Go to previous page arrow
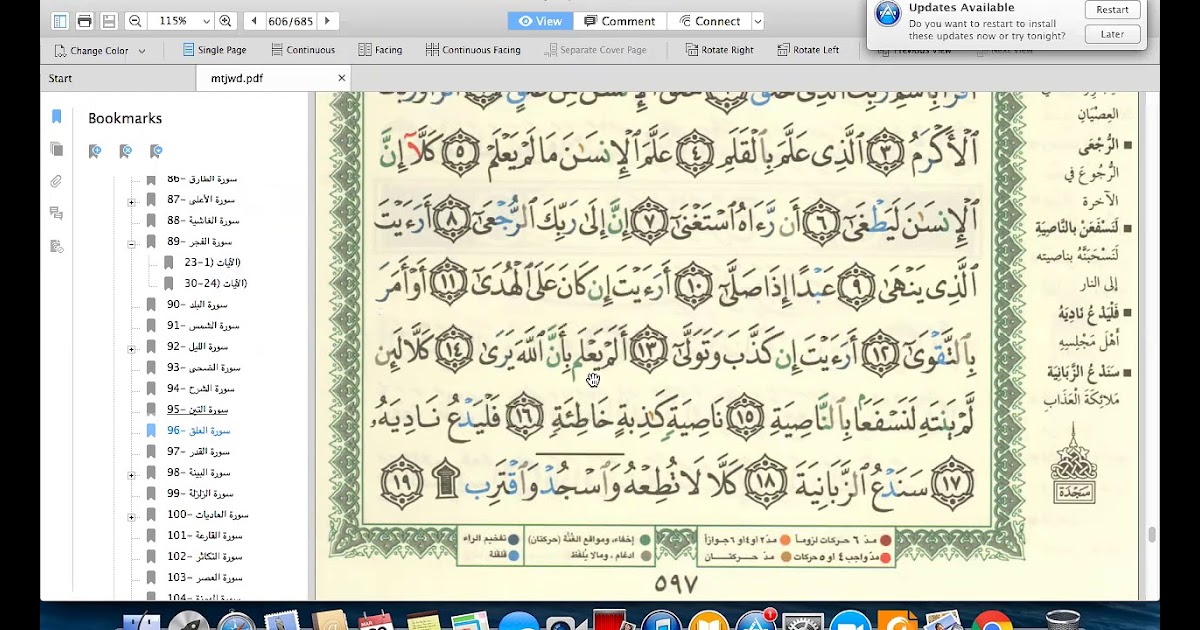Viewport: 1200px width, 630px height. (x=253, y=21)
